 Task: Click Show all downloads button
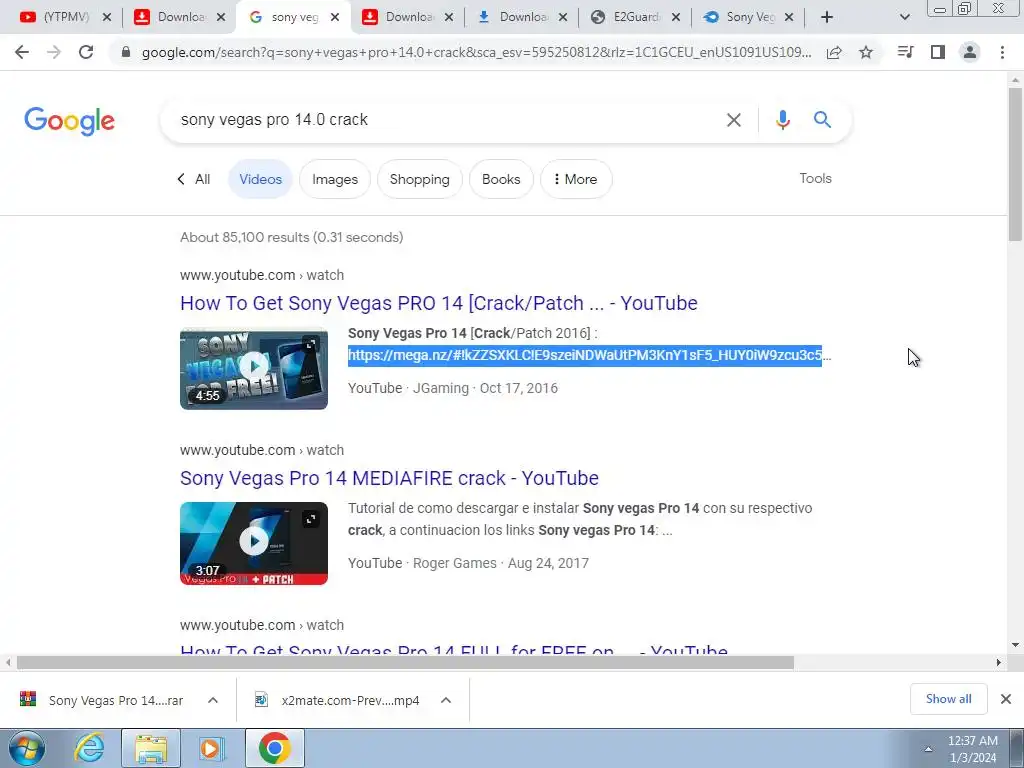tap(948, 699)
